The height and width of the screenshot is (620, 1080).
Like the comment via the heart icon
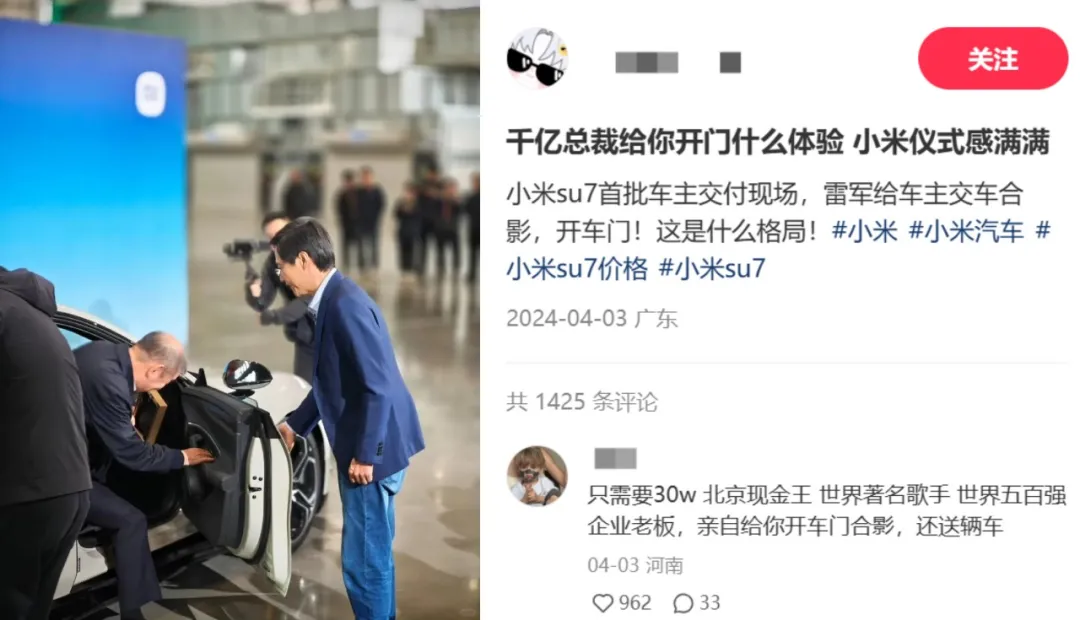coord(603,603)
